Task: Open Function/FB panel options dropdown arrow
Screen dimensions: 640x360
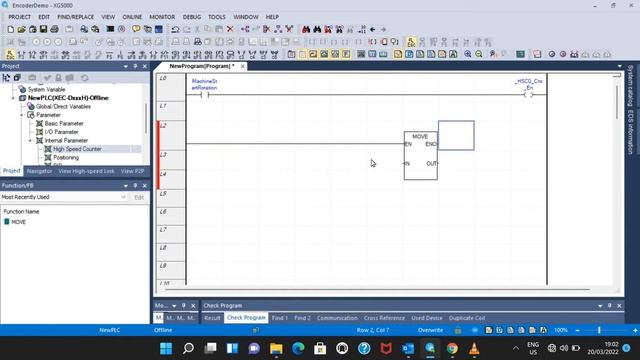Action: (x=126, y=186)
